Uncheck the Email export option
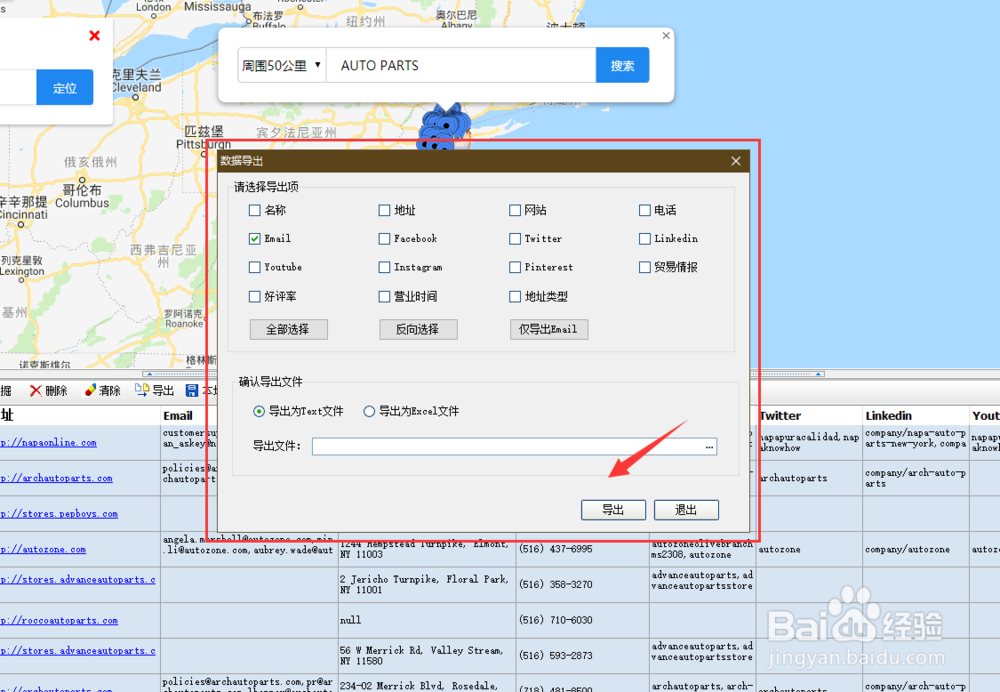 254,239
